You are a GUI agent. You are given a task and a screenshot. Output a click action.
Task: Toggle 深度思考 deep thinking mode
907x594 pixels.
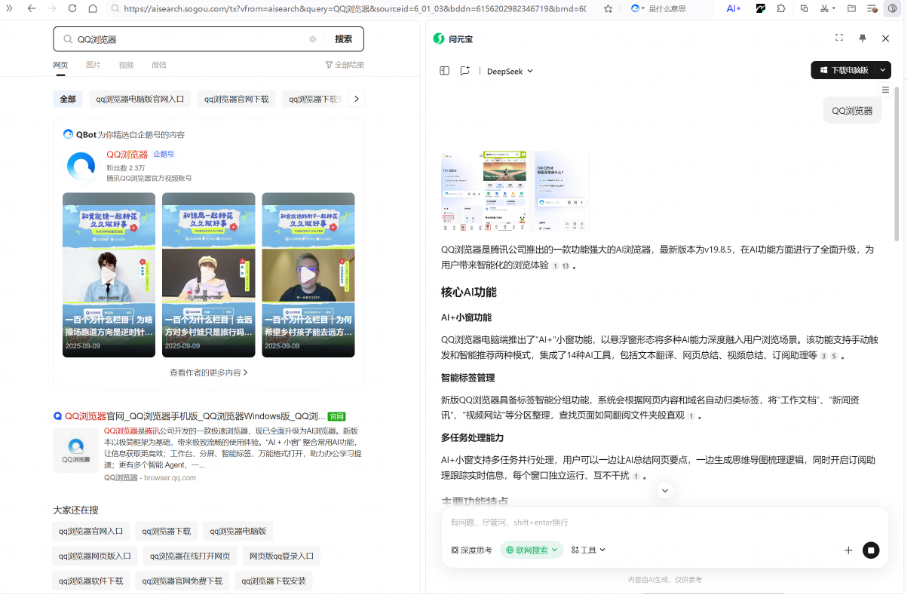click(x=472, y=550)
